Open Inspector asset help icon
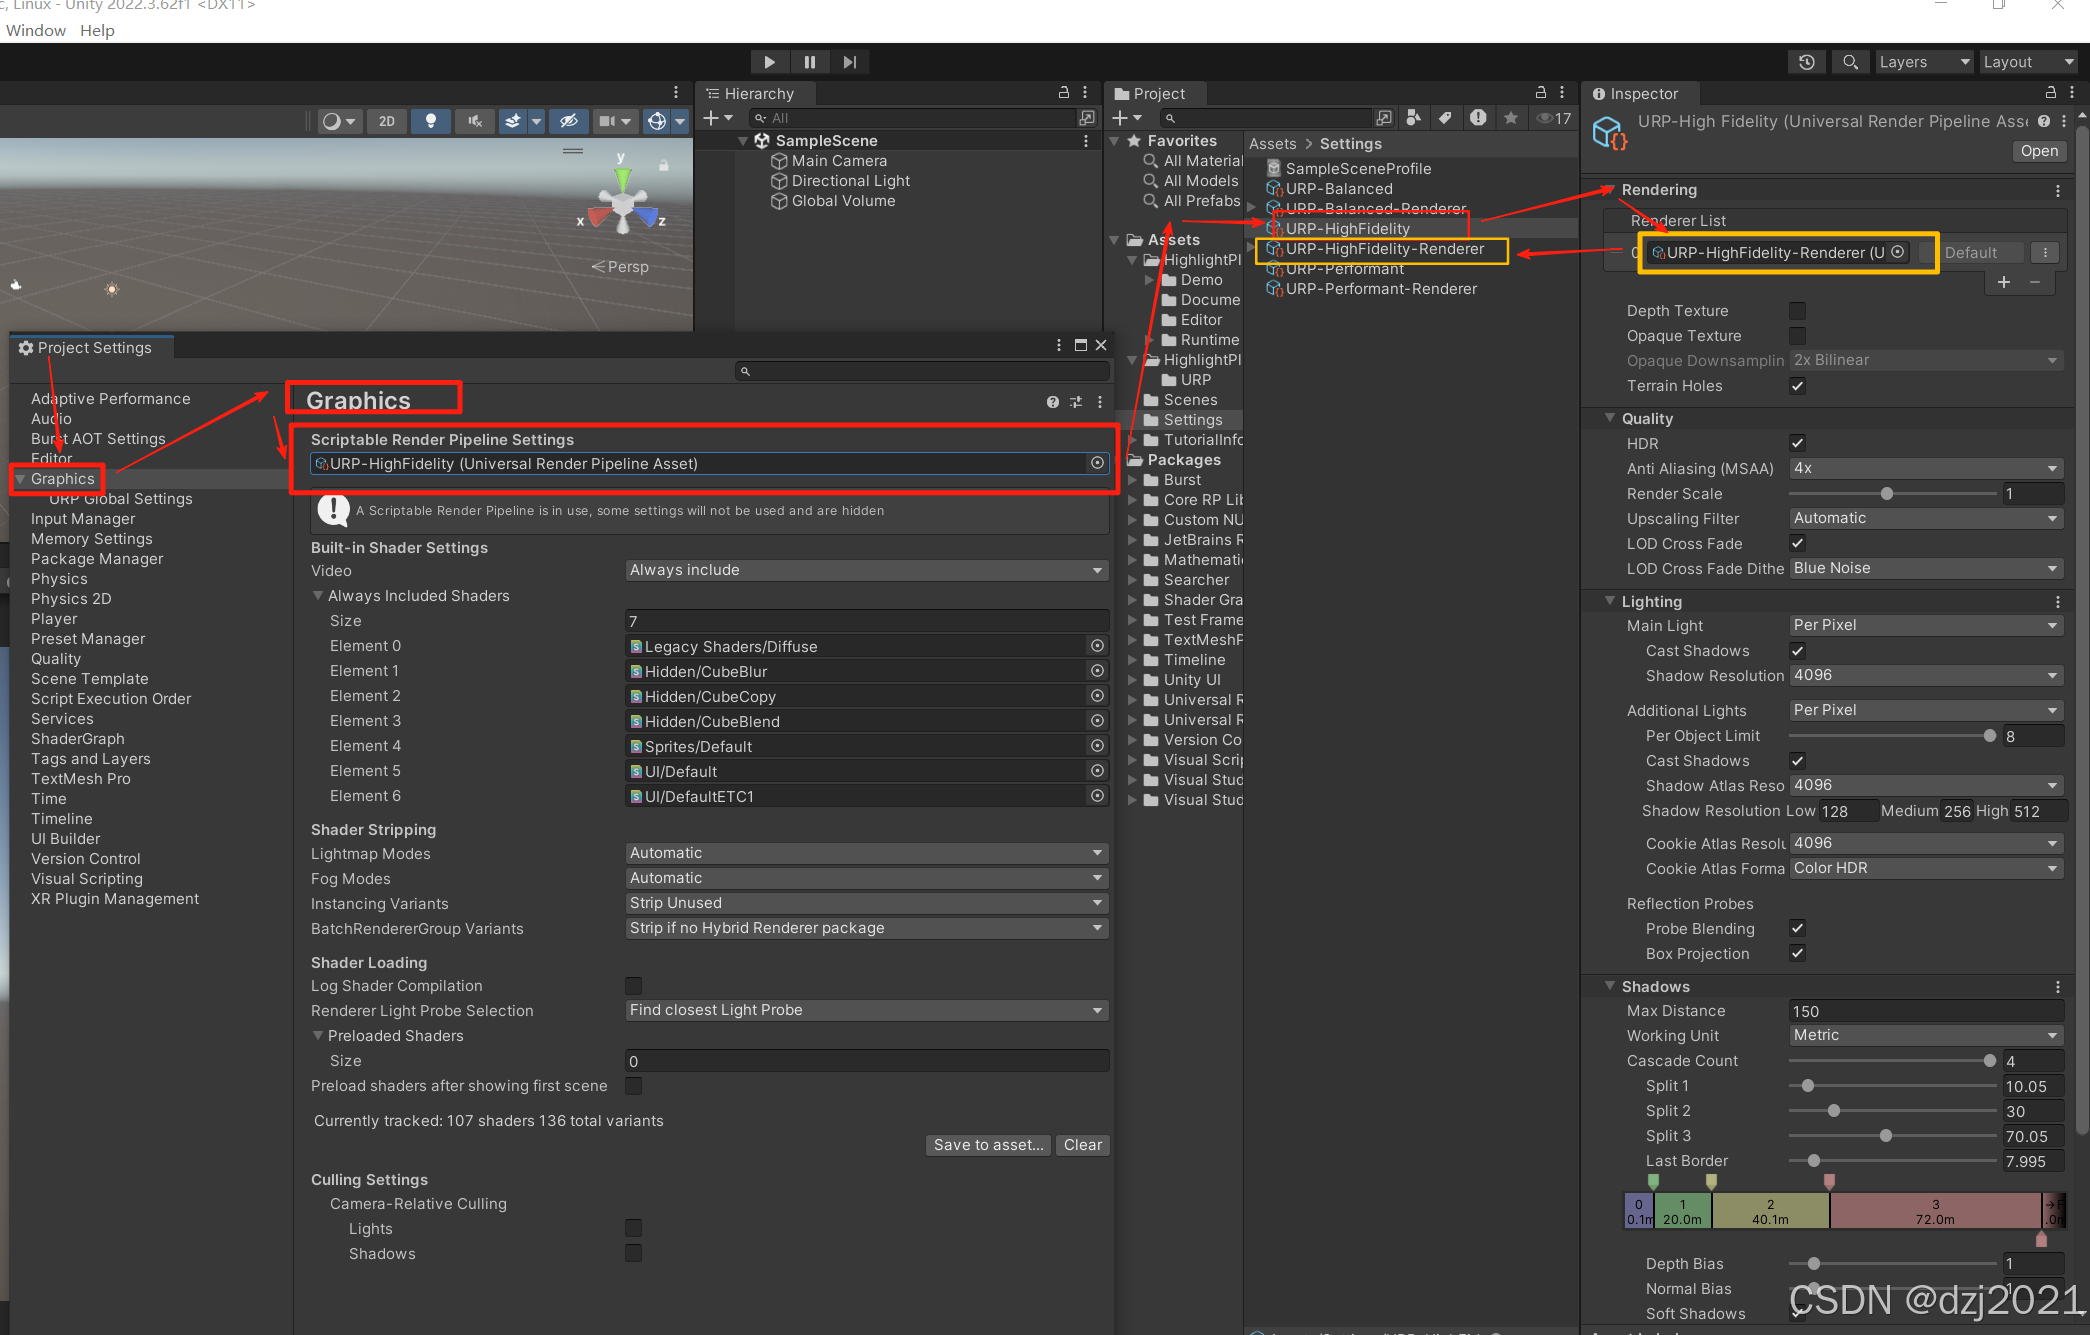Viewport: 2090px width, 1335px height. (x=2044, y=121)
